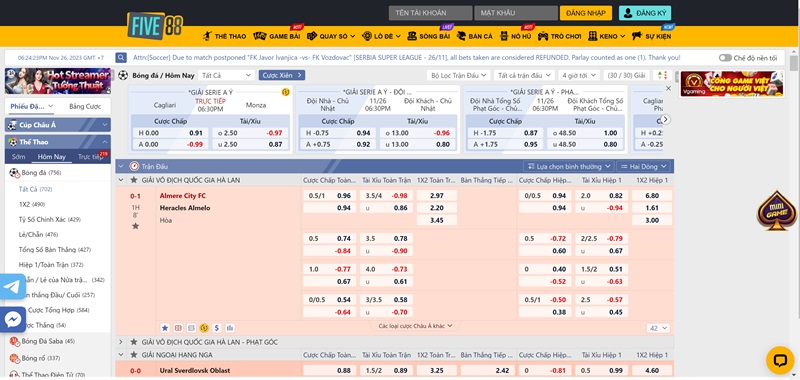Switch to the Sớm tab

(x=18, y=157)
